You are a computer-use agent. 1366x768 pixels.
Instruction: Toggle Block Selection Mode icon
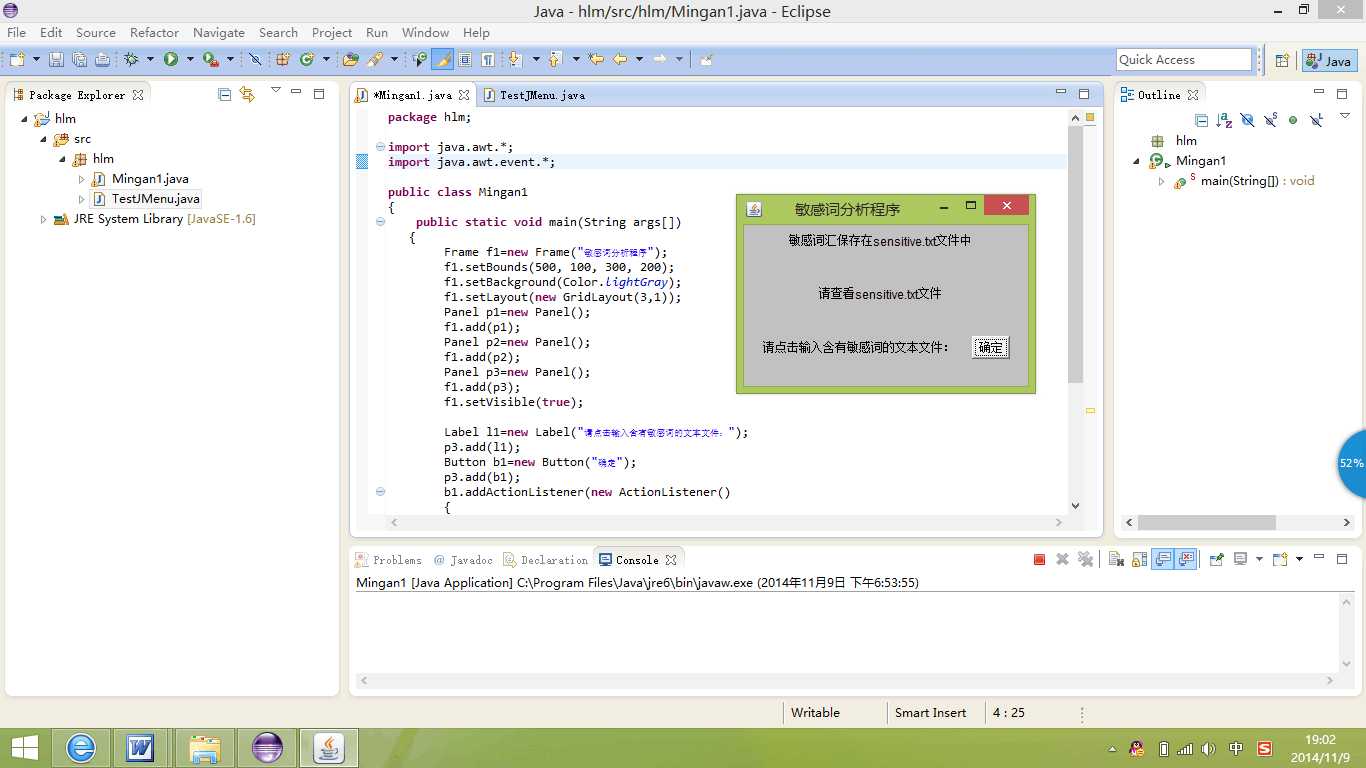click(x=465, y=60)
